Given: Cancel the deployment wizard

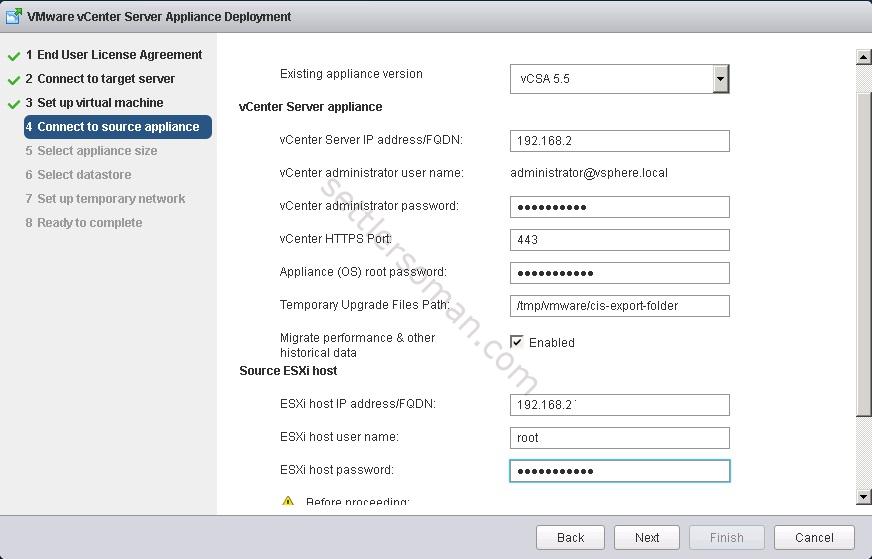Looking at the screenshot, I should [x=814, y=537].
